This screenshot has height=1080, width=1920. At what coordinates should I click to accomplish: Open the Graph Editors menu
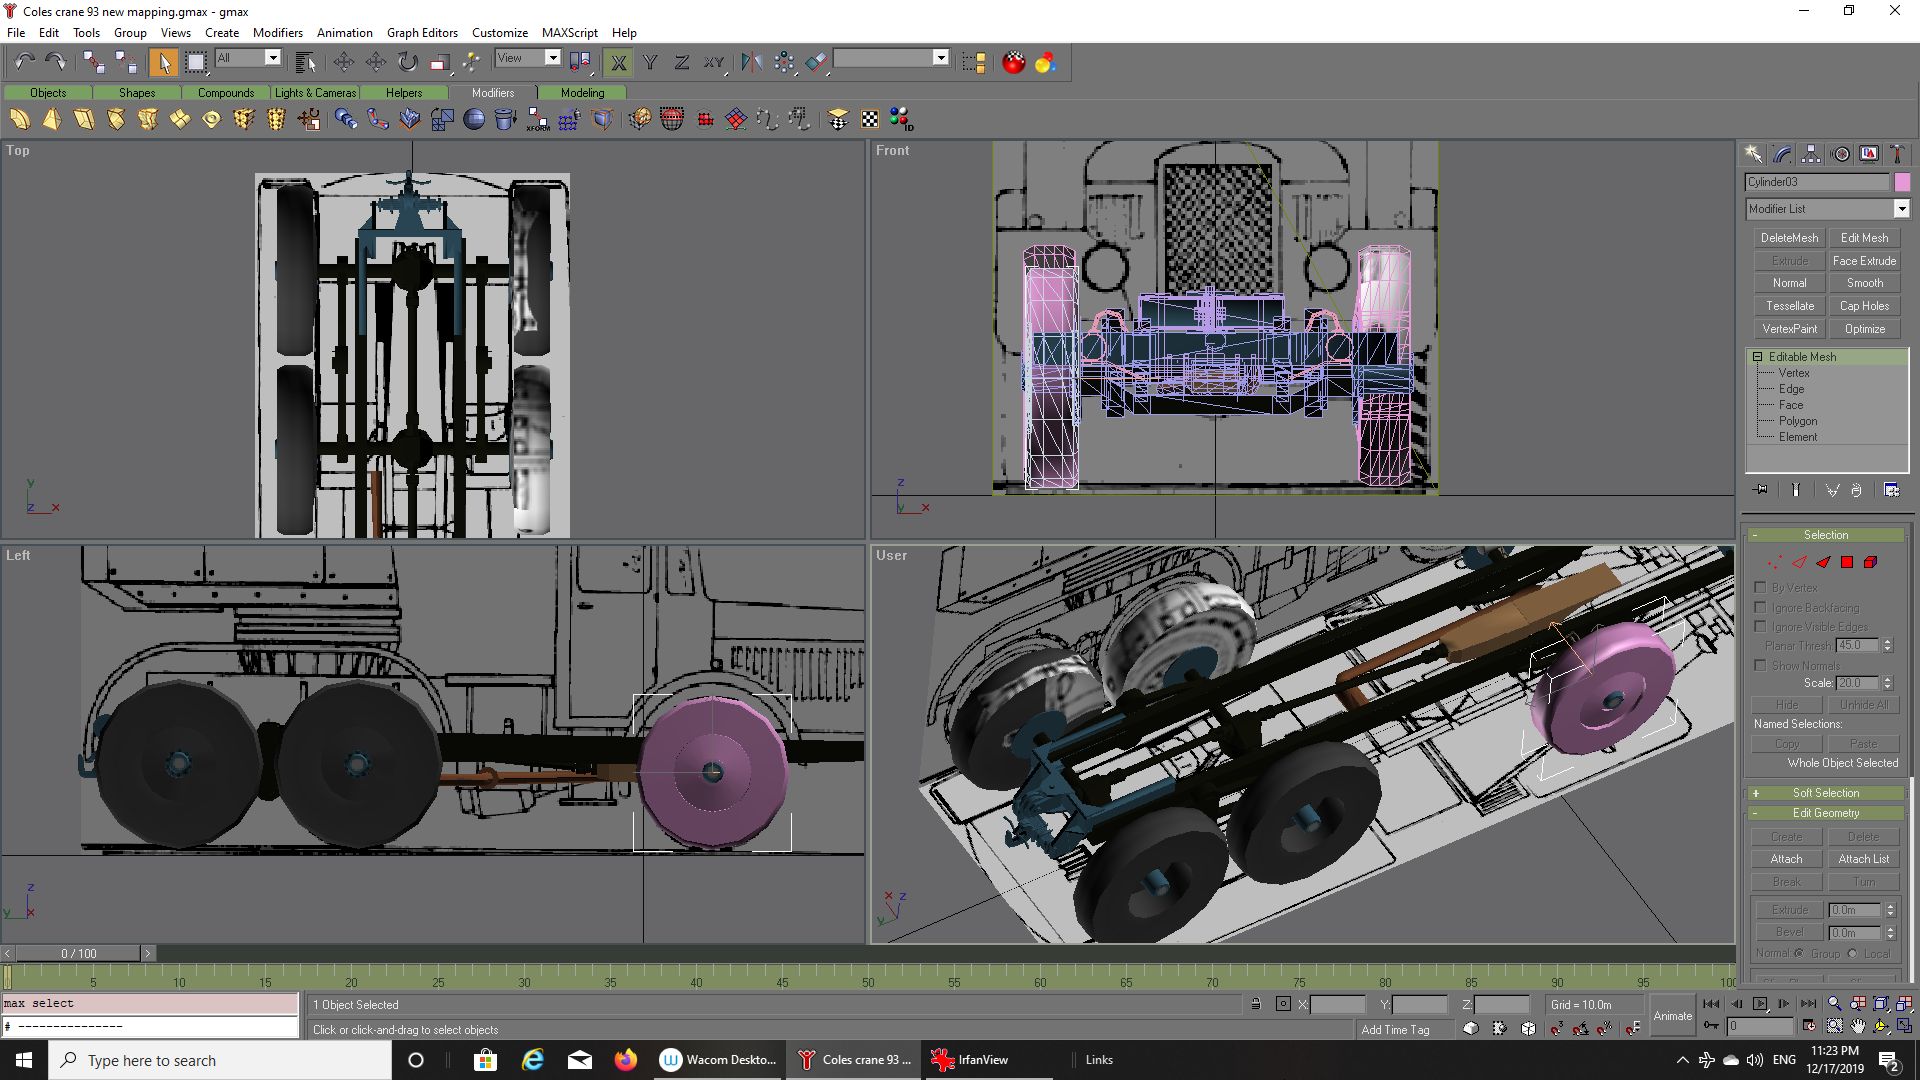(422, 32)
